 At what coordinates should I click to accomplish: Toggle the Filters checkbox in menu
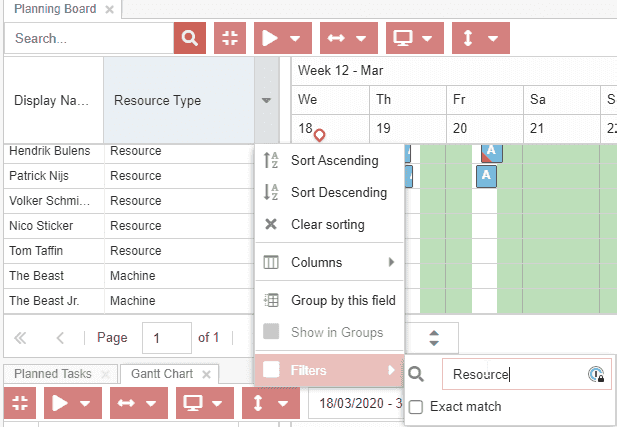point(271,370)
